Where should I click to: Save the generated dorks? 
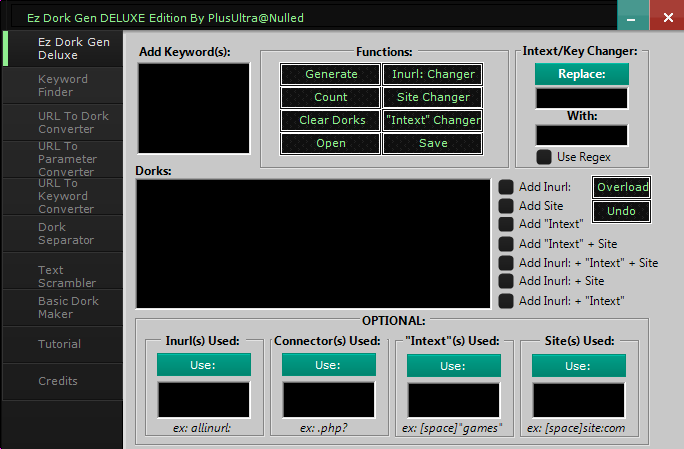tap(432, 143)
